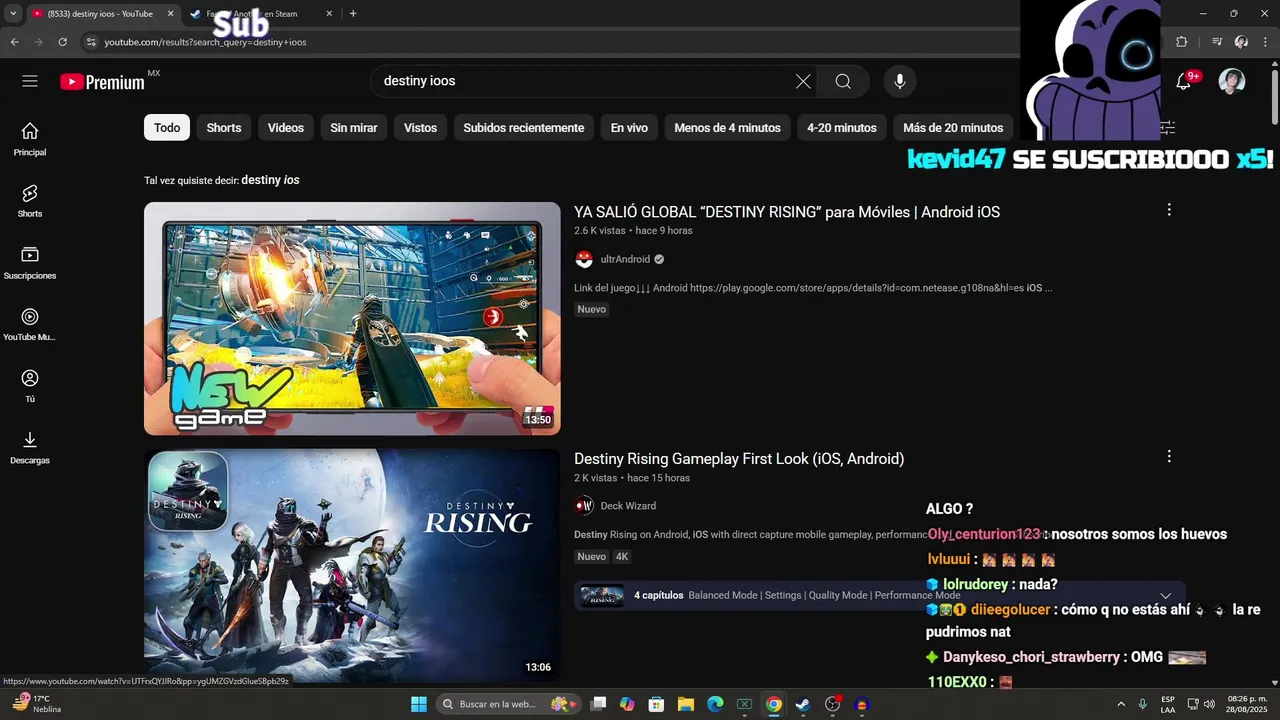Select the Sin mirar filter chip
Viewport: 1280px width, 720px height.
354,128
